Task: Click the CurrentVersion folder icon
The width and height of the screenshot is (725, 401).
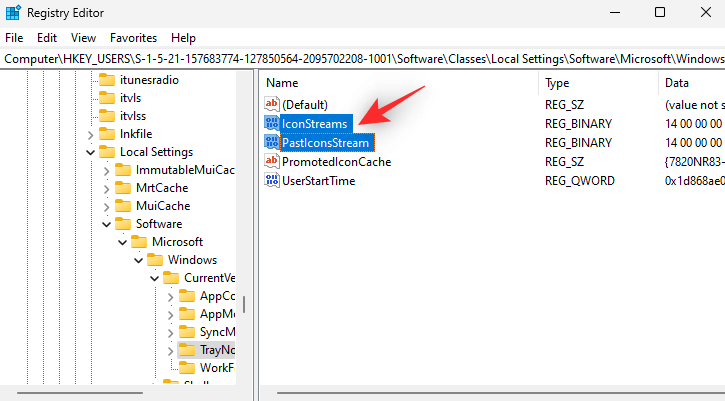Action: (x=171, y=278)
